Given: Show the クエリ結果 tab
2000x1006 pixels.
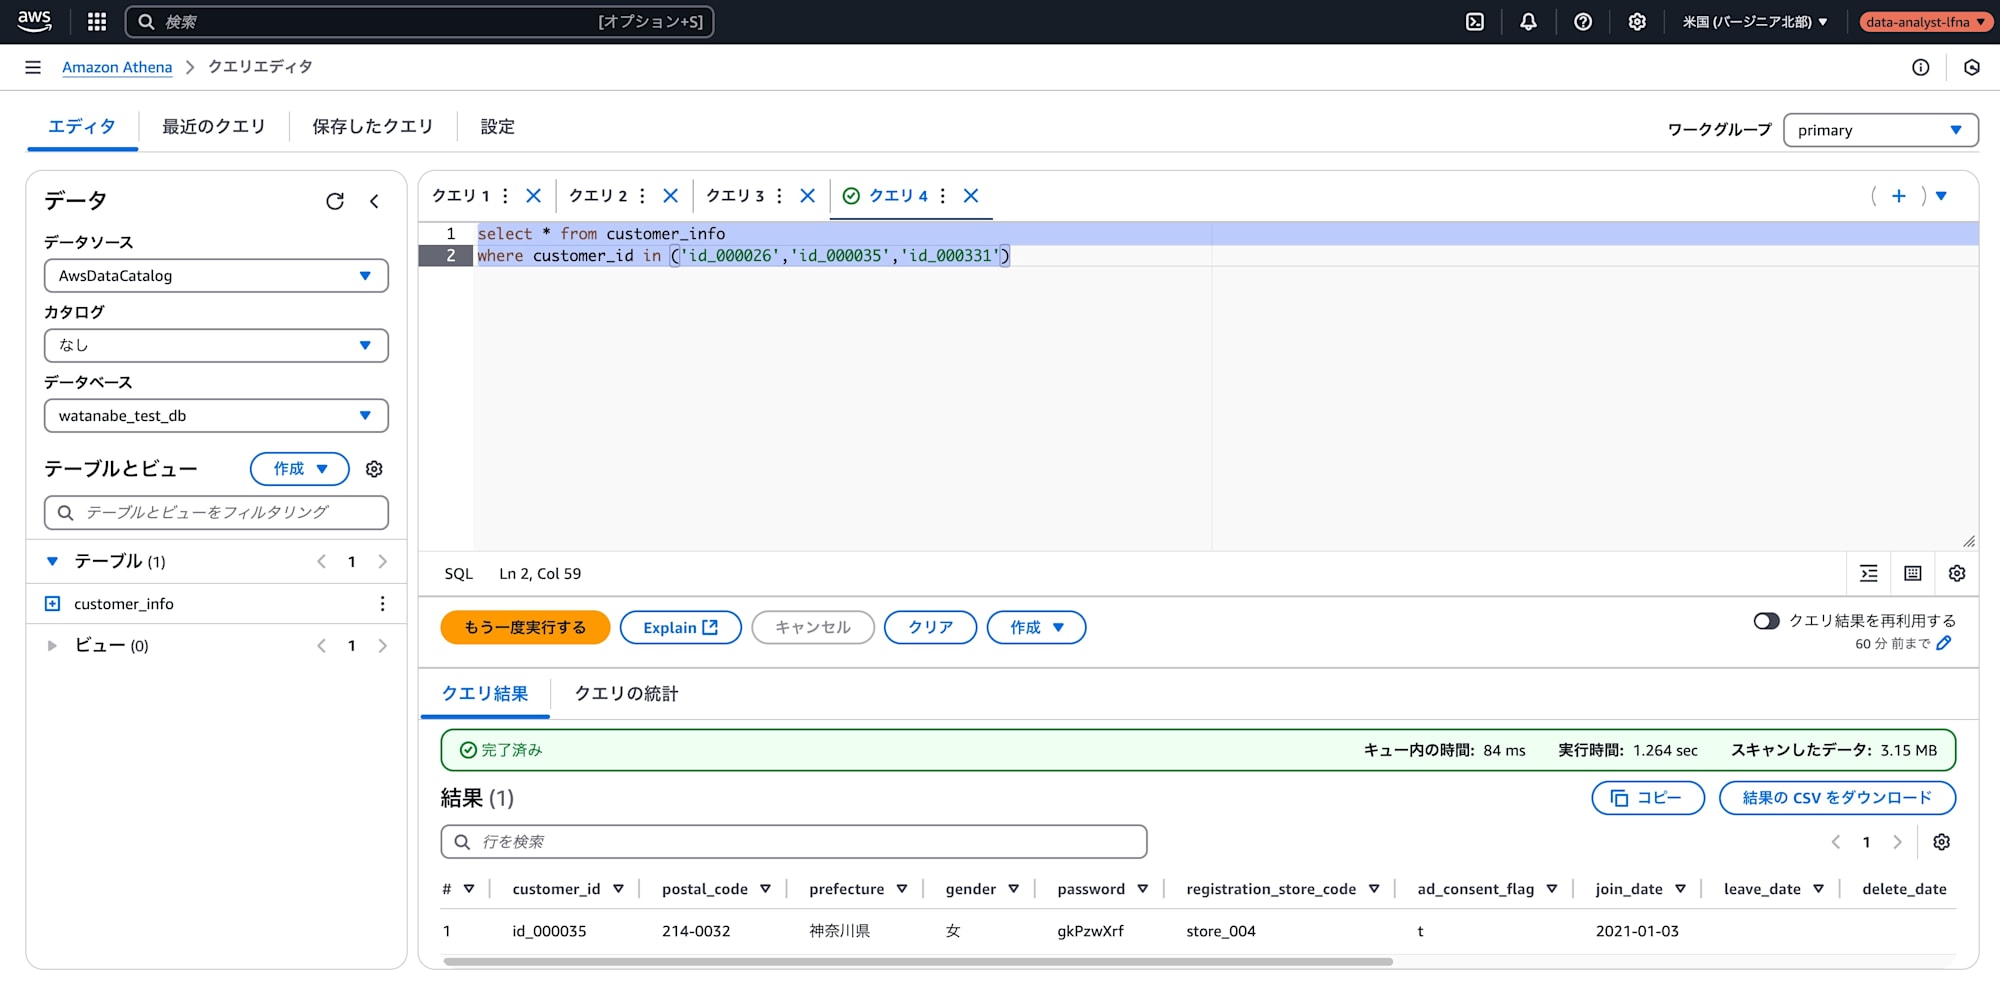Looking at the screenshot, I should (x=485, y=694).
